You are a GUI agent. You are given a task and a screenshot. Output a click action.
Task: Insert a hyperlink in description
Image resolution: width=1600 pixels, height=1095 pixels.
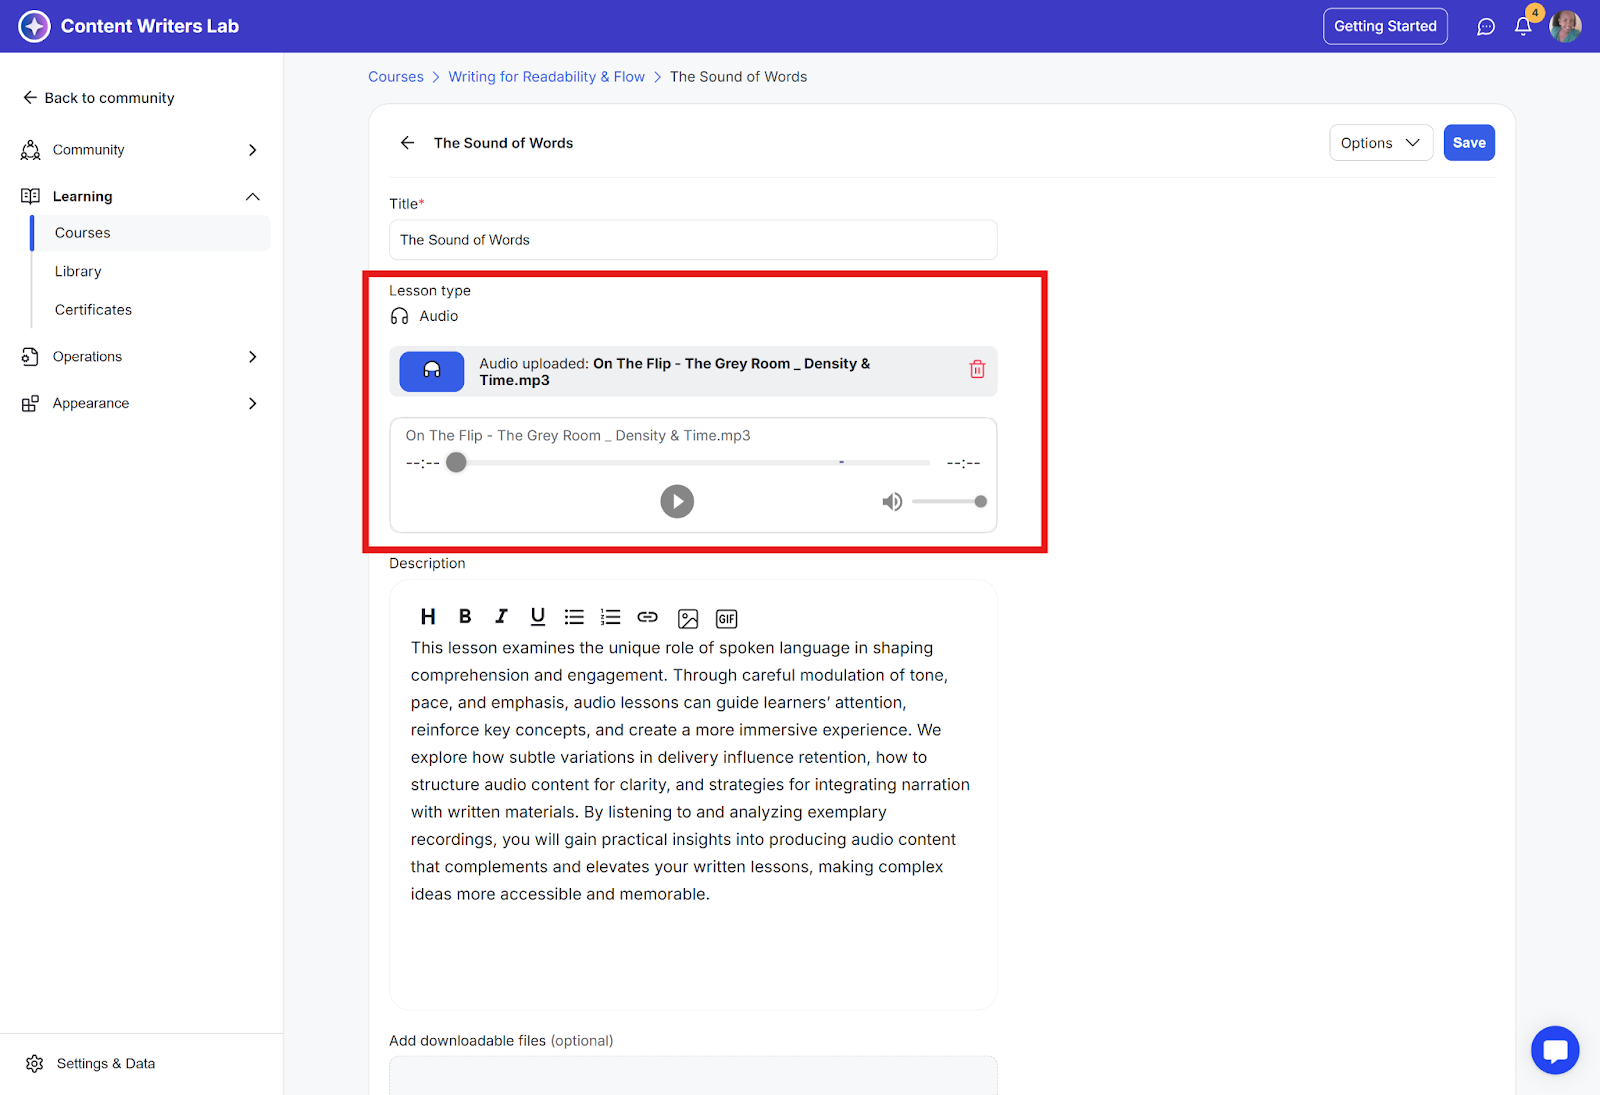point(648,617)
